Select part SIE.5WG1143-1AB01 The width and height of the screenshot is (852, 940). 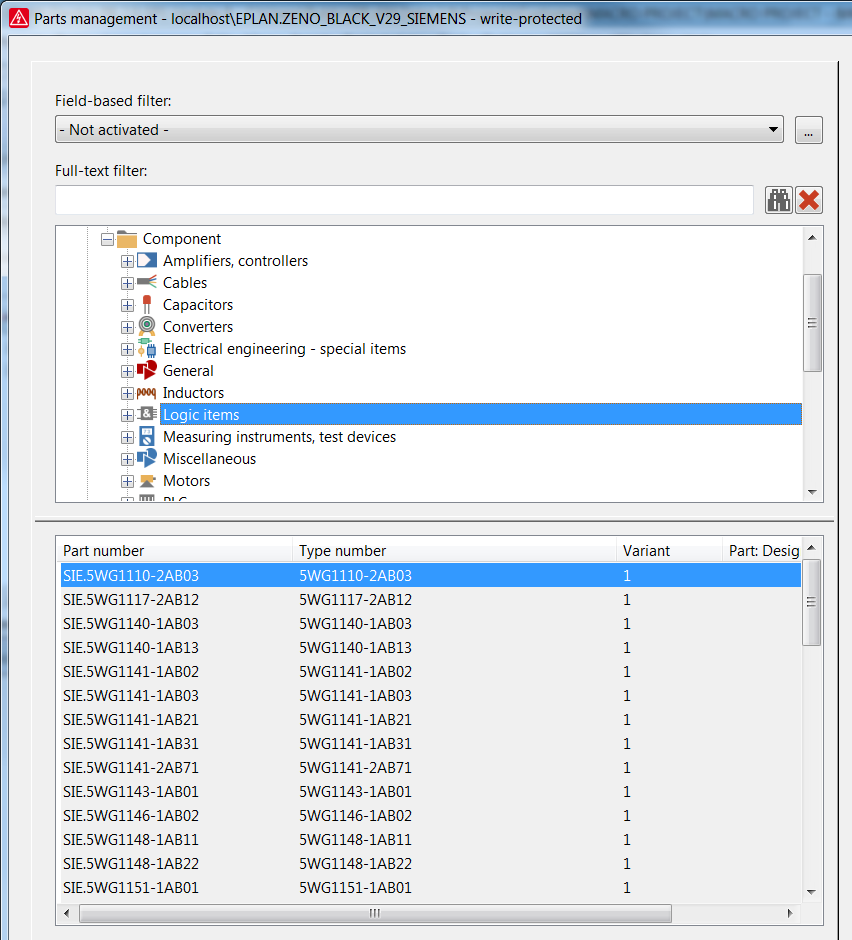coord(131,791)
